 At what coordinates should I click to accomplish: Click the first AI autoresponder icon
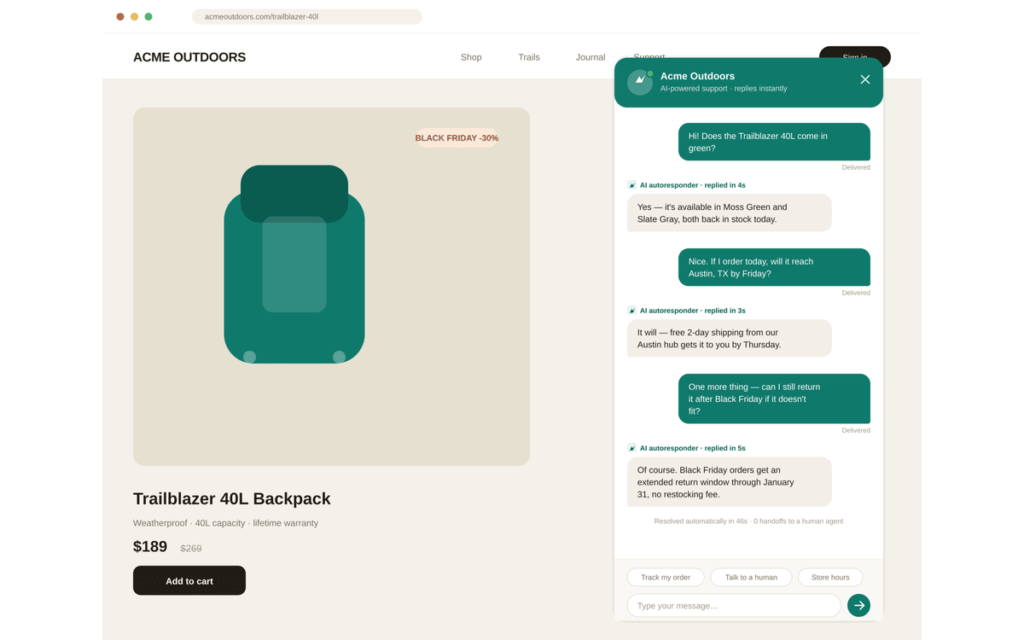click(632, 185)
